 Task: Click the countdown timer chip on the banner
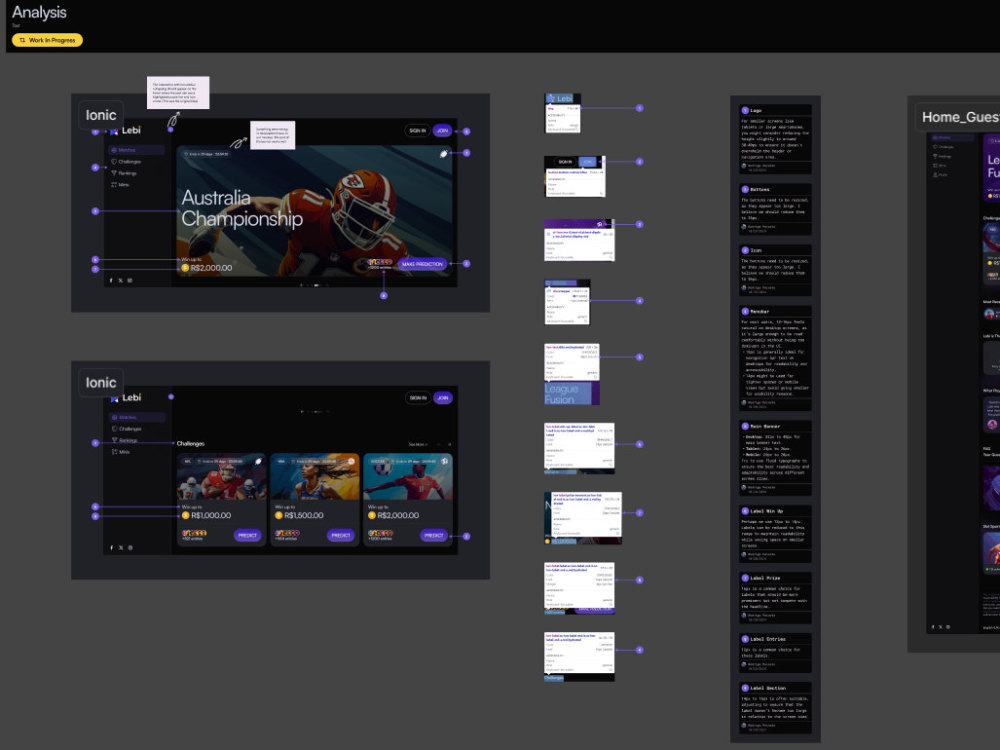point(206,154)
